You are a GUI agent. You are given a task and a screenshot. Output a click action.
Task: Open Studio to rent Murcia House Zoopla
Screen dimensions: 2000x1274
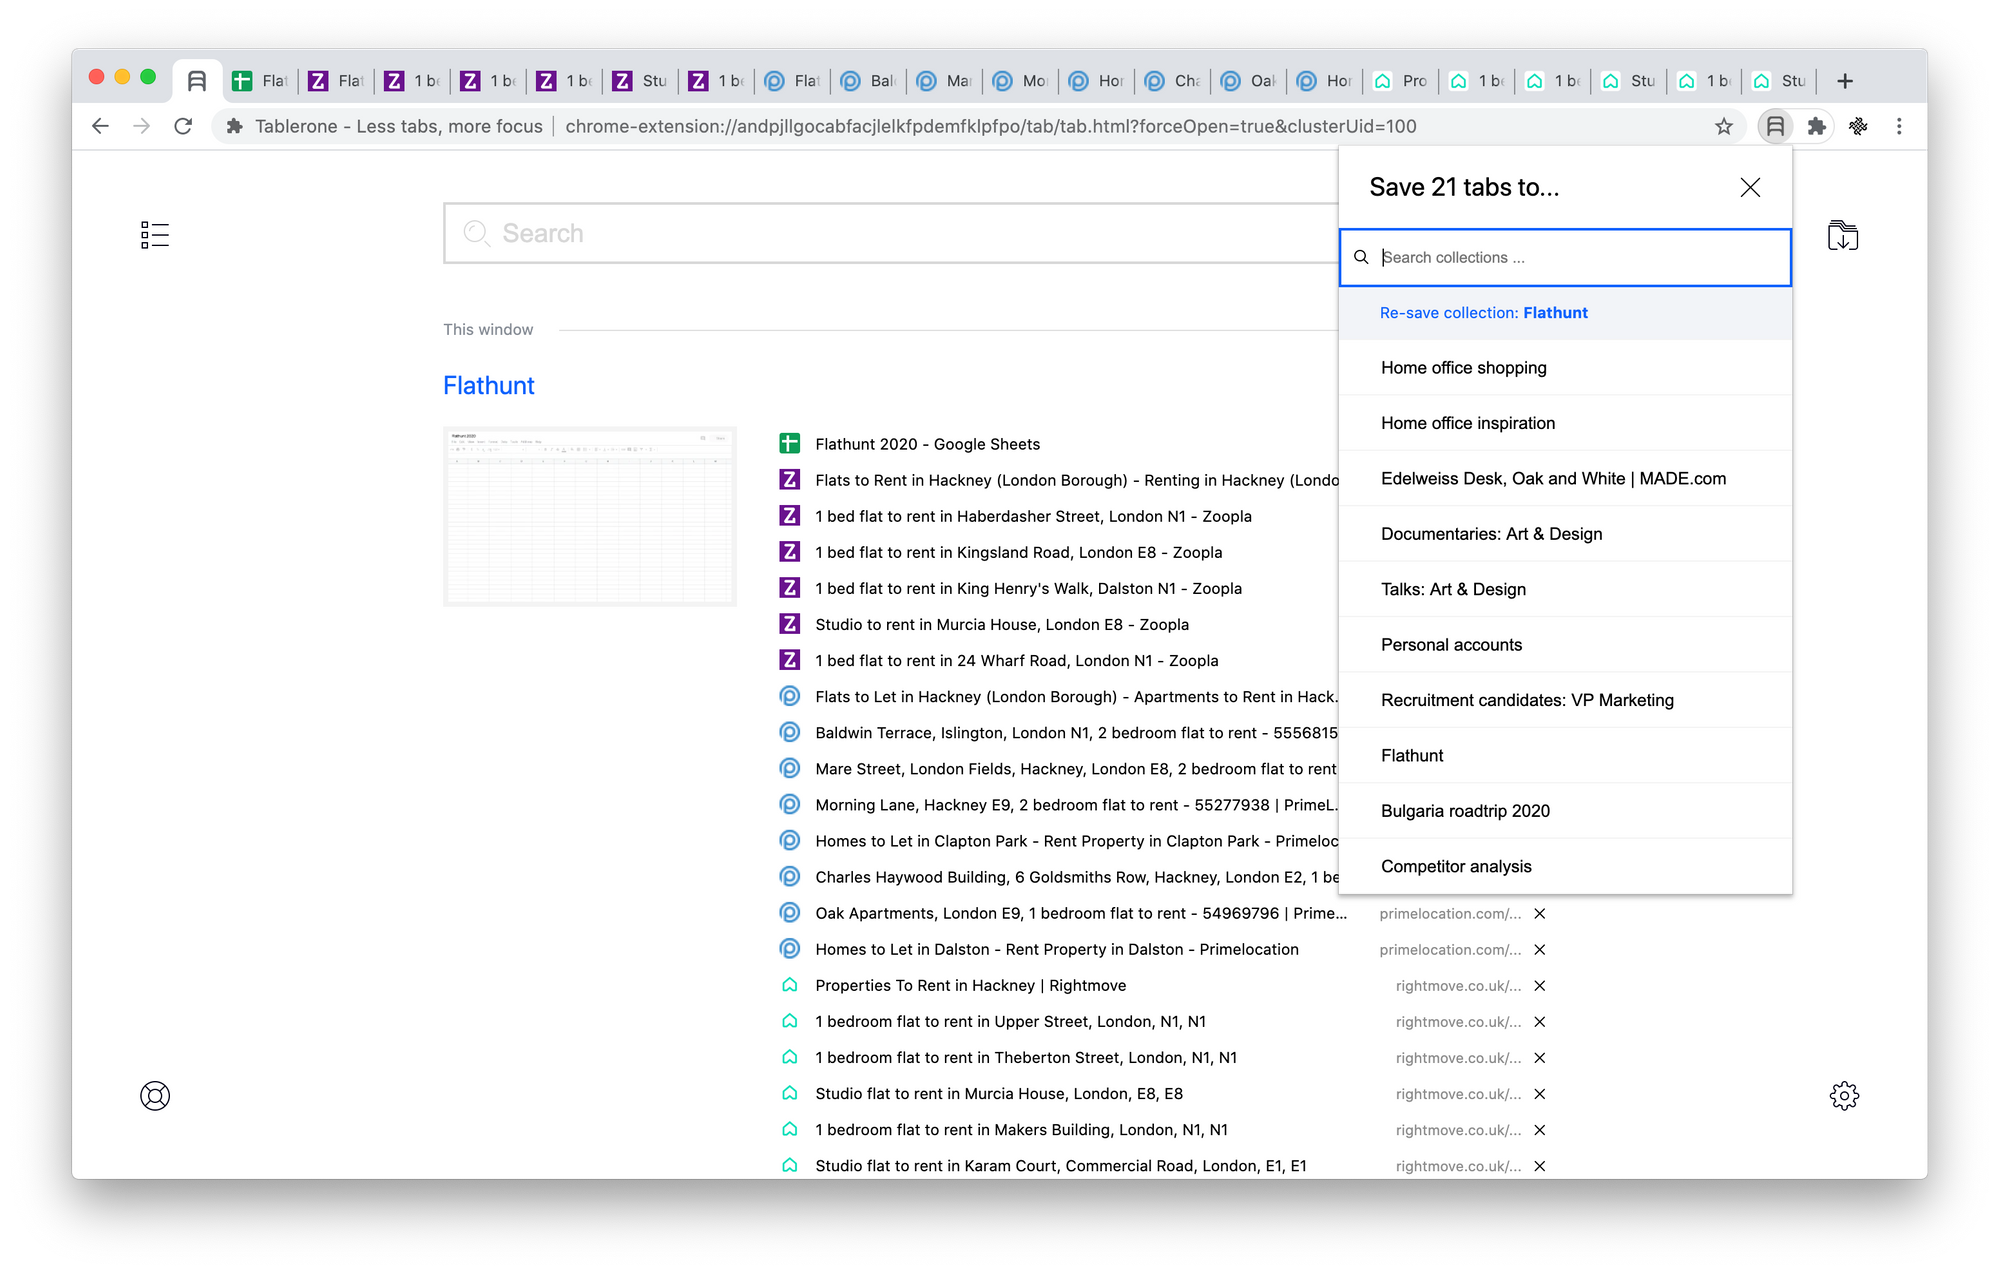coord(1002,624)
